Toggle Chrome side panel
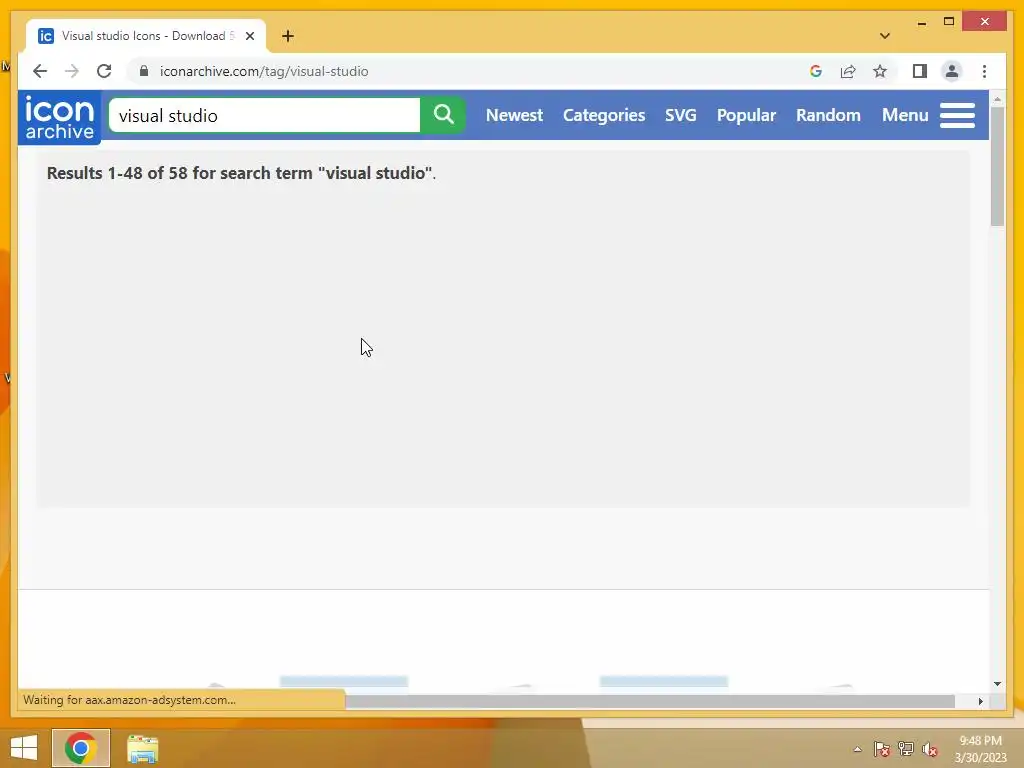1024x768 pixels. (x=920, y=71)
